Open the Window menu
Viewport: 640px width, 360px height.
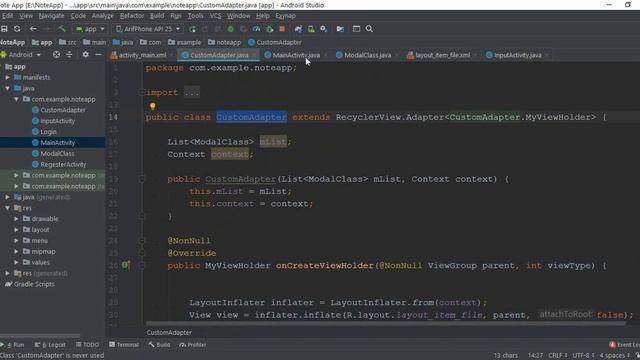238,16
